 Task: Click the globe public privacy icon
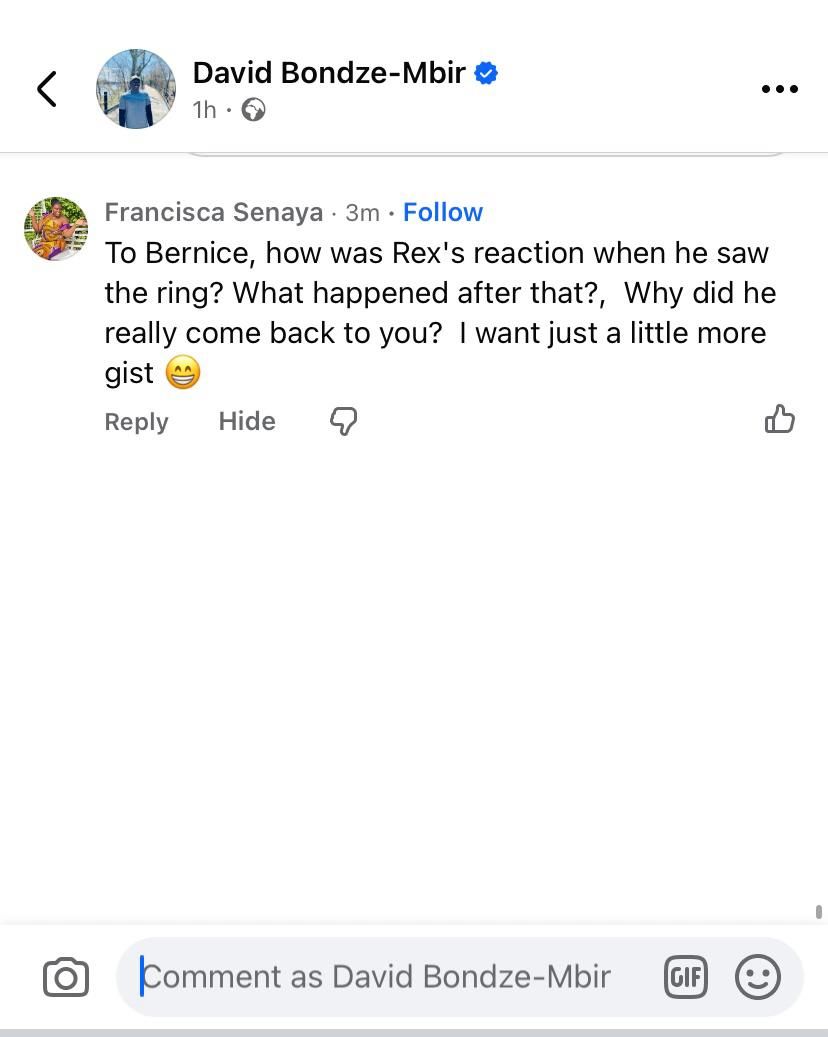click(x=254, y=110)
